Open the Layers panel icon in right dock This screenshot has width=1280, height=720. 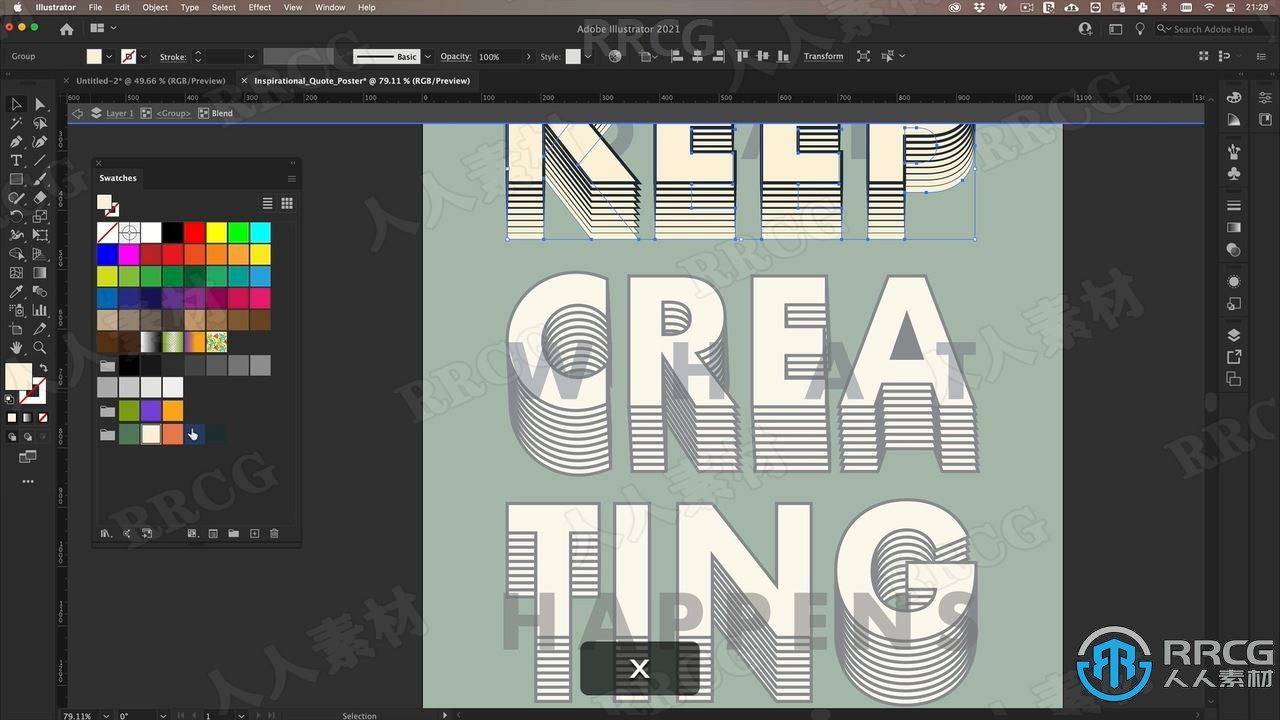pos(1234,335)
